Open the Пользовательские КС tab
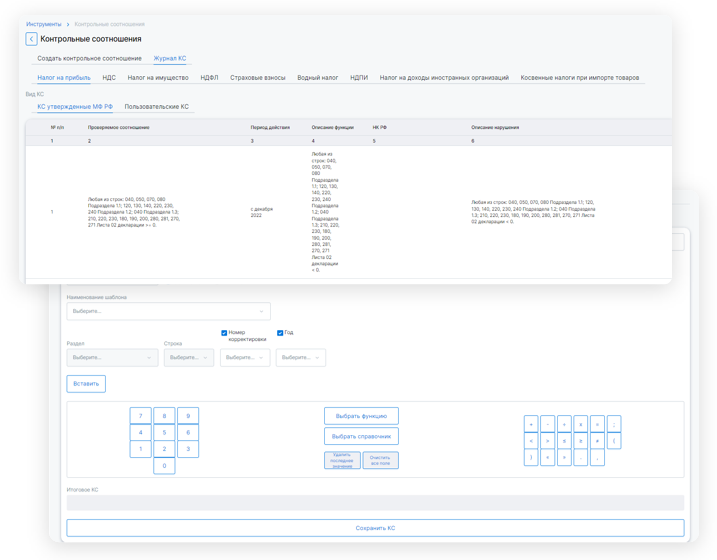 point(156,106)
